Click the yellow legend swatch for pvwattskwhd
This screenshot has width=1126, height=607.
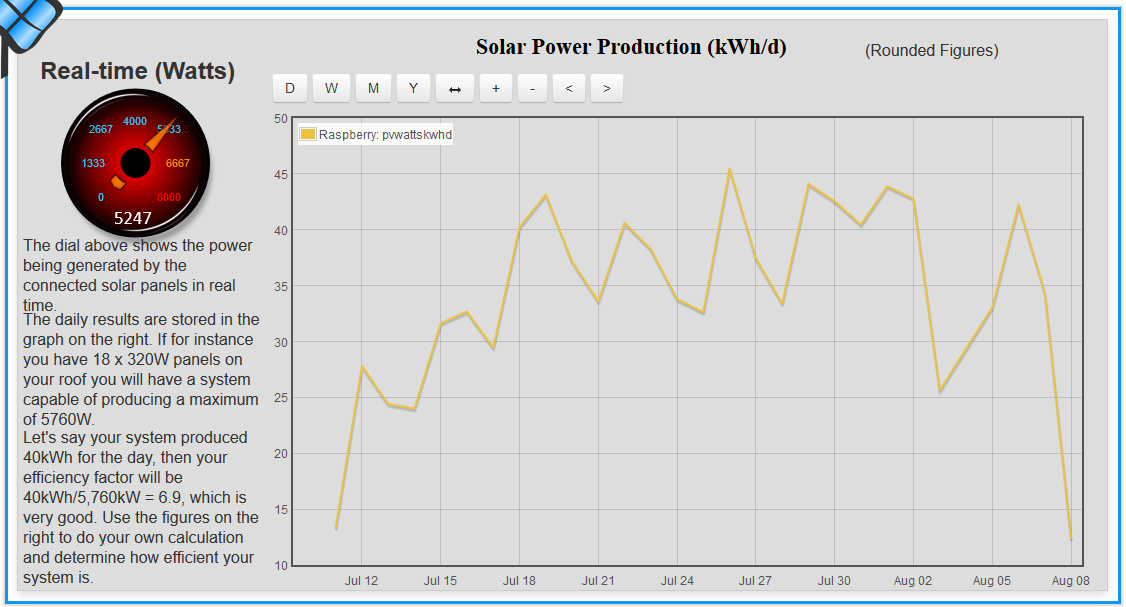308,134
